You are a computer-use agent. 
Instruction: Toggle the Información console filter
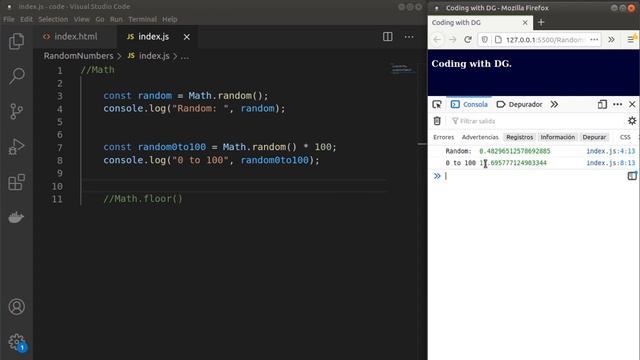click(558, 137)
